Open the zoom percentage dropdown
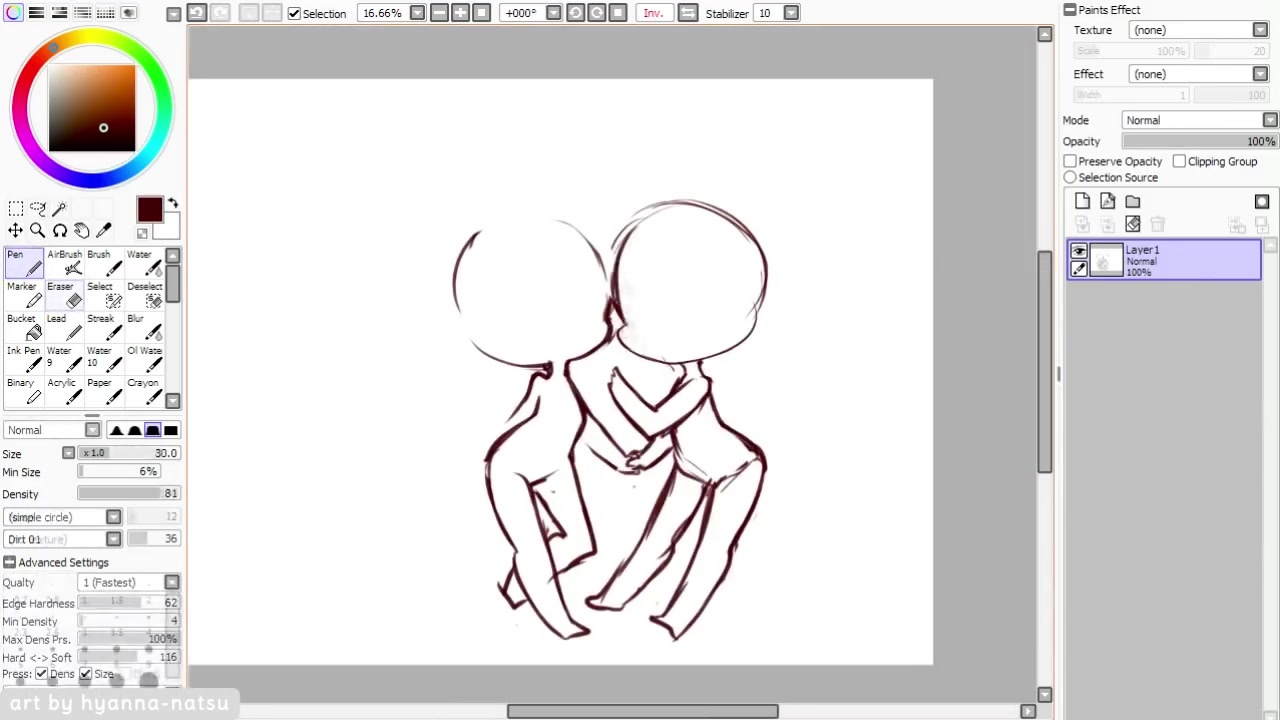 pyautogui.click(x=417, y=13)
